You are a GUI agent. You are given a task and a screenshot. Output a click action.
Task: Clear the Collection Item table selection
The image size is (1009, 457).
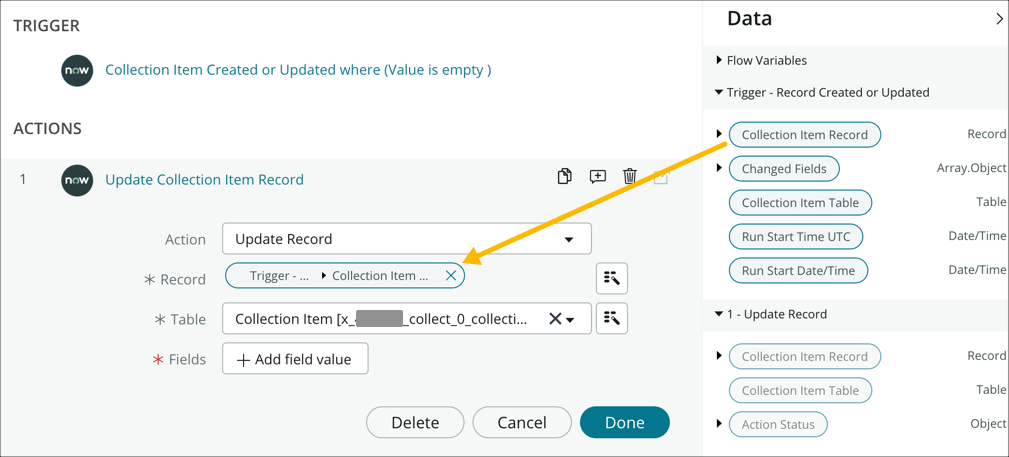point(555,319)
